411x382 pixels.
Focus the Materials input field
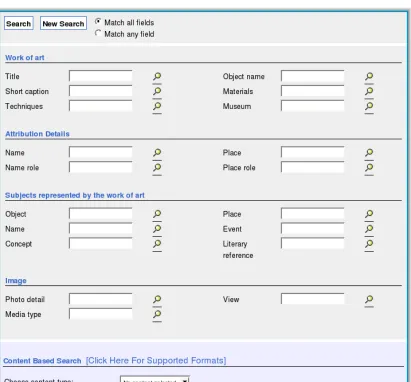pyautogui.click(x=313, y=91)
